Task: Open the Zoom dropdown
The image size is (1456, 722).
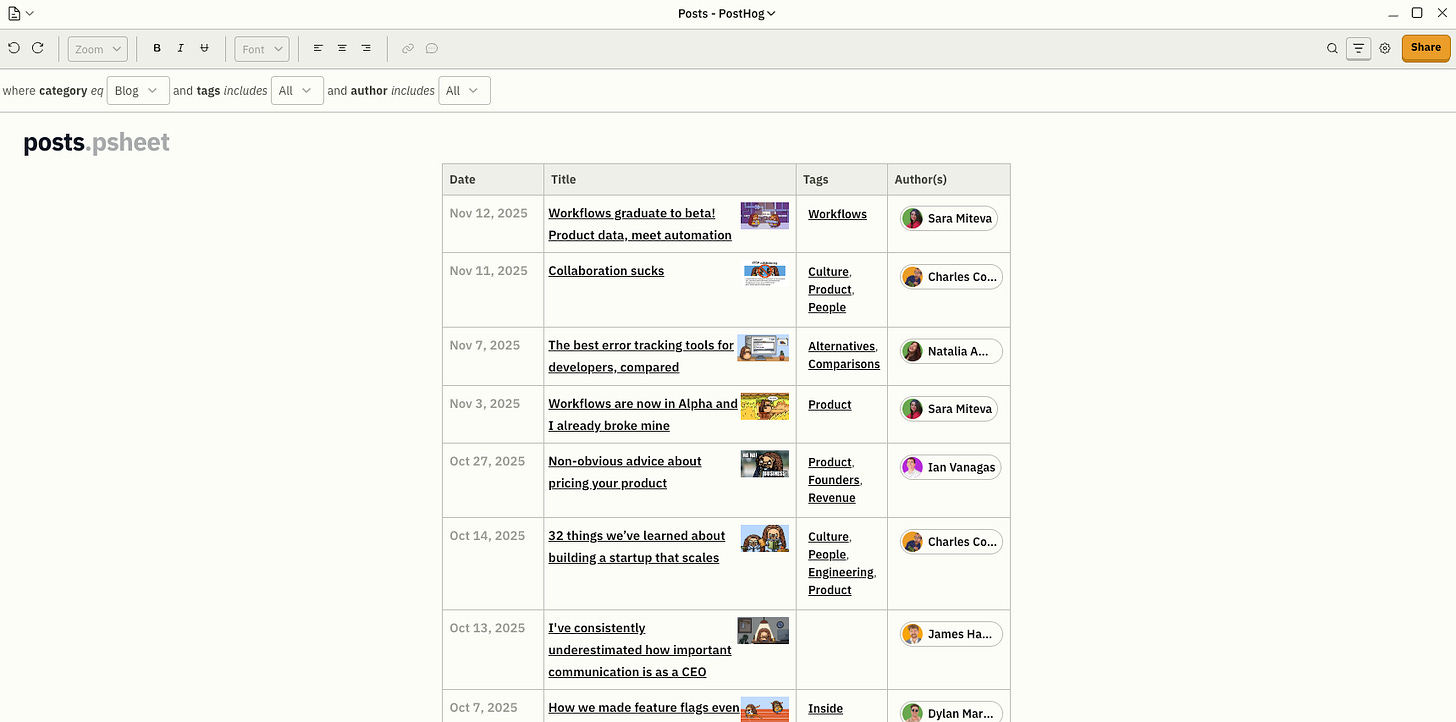Action: pyautogui.click(x=97, y=49)
